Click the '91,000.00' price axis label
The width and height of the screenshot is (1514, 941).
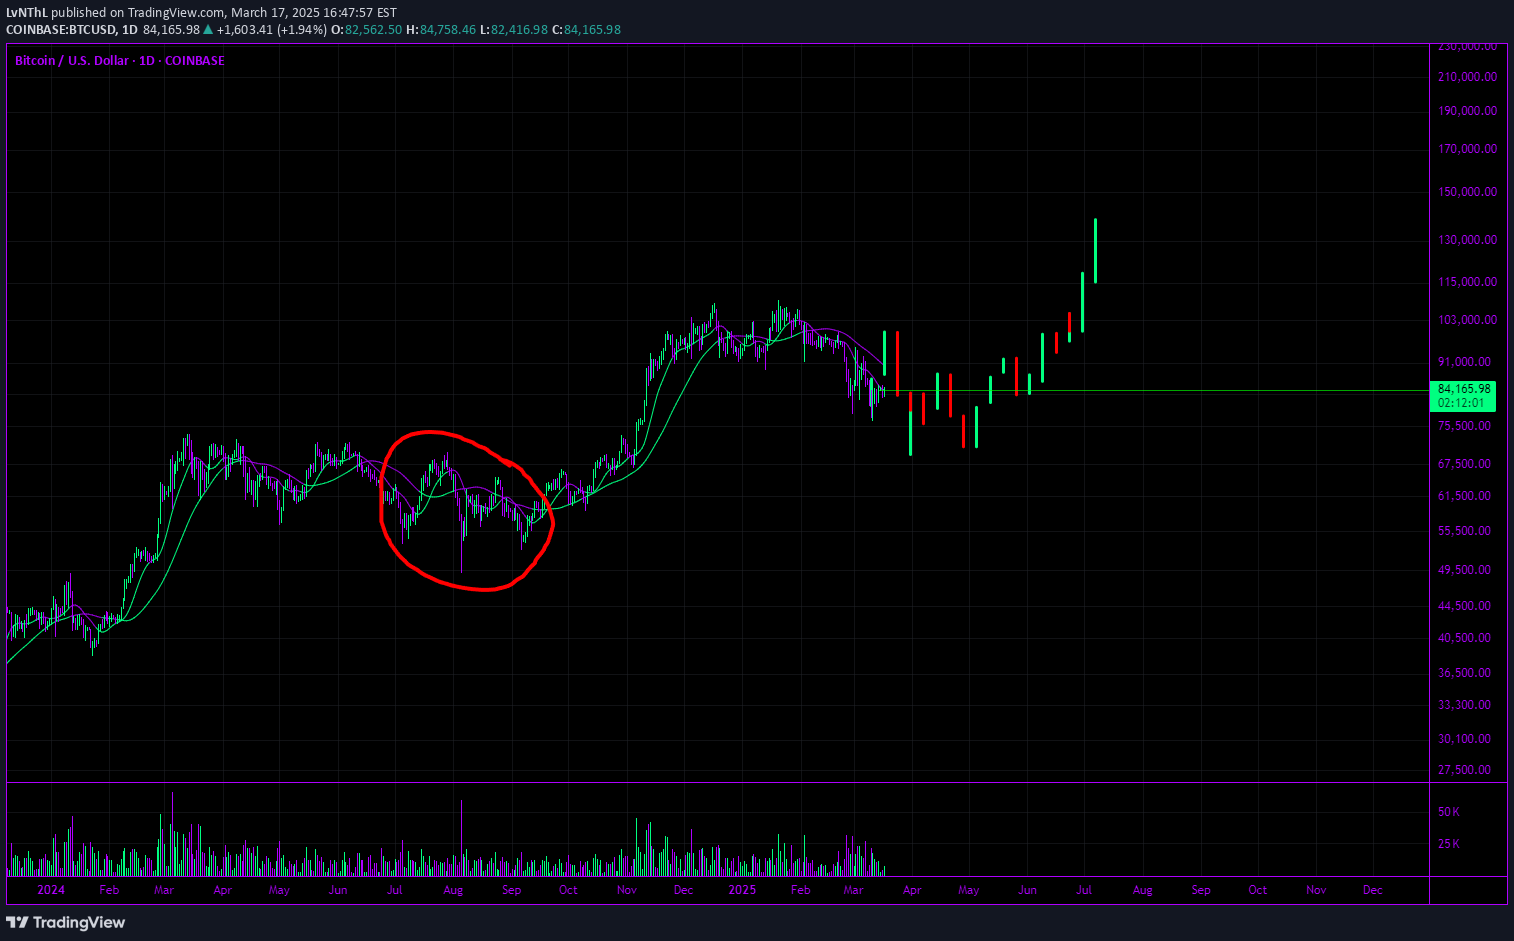pos(1464,362)
